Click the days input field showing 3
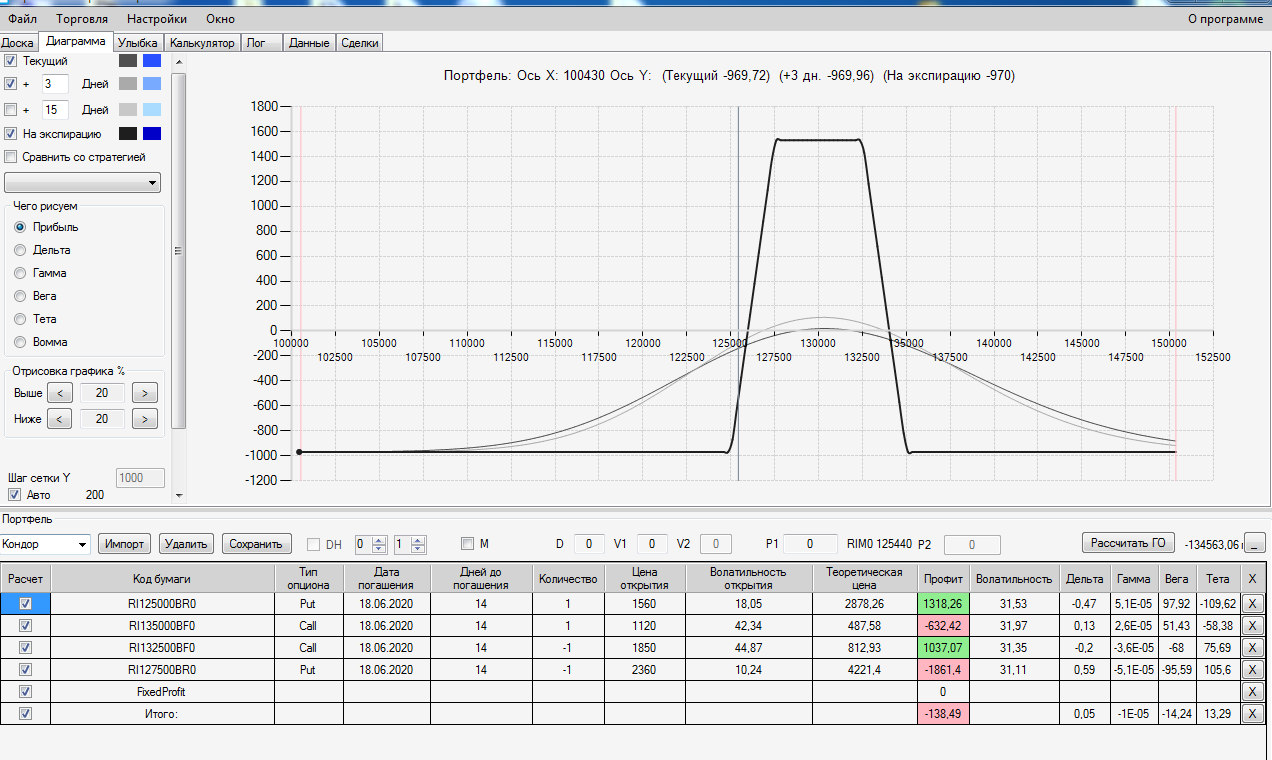The image size is (1272, 760). click(55, 84)
